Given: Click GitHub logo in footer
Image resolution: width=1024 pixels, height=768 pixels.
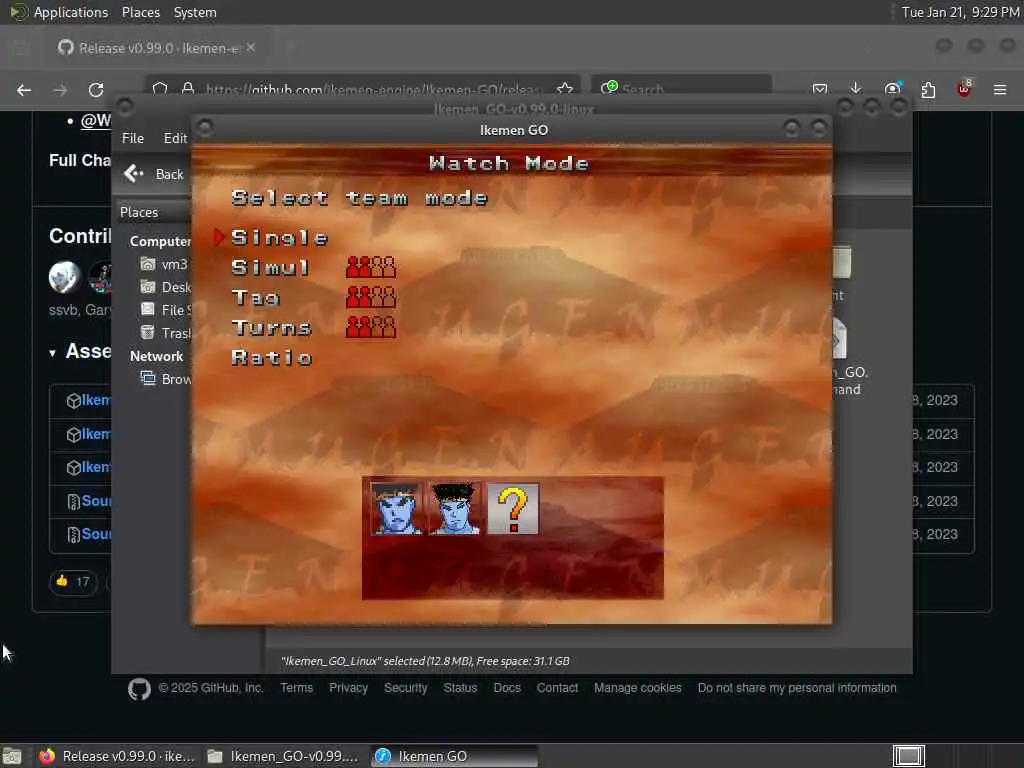Looking at the screenshot, I should [139, 689].
